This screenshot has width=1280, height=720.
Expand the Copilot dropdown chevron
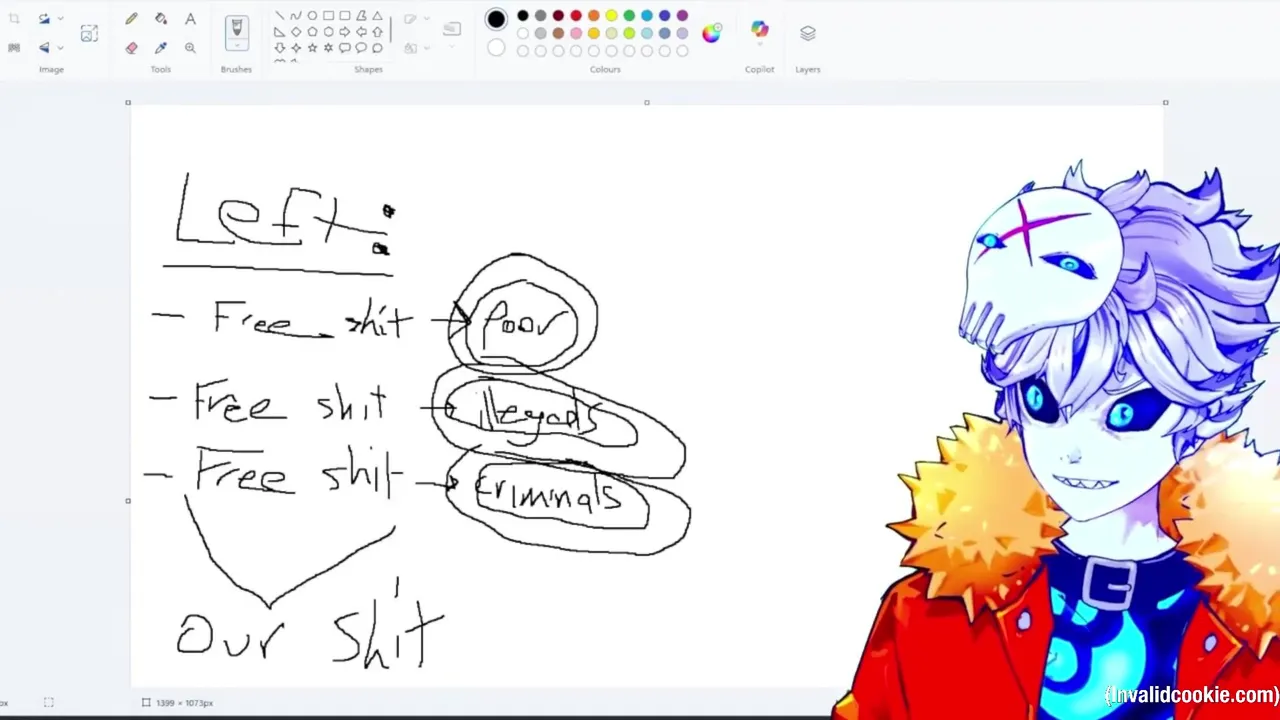coord(760,46)
